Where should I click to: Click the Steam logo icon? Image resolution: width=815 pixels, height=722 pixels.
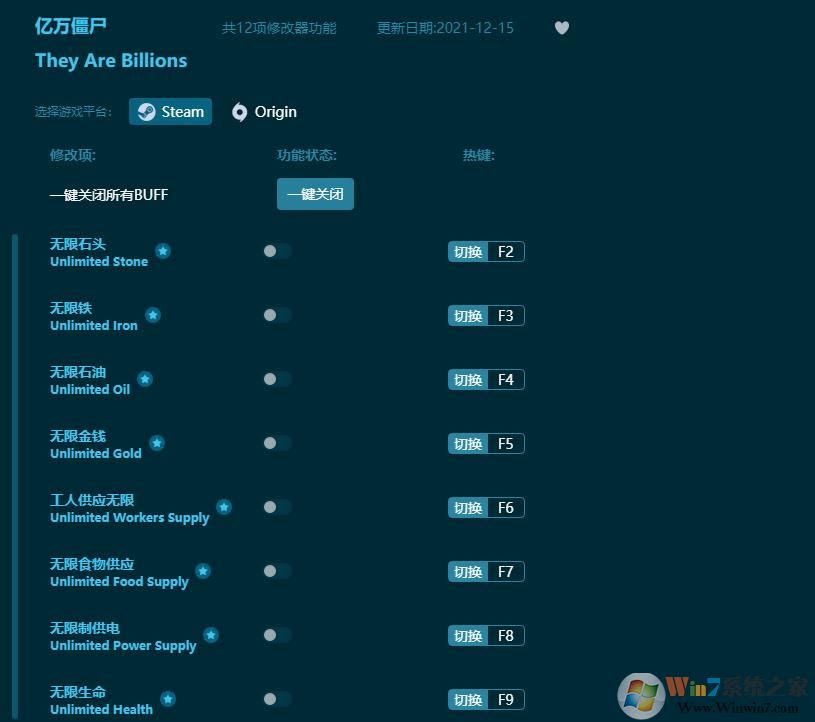tap(146, 112)
